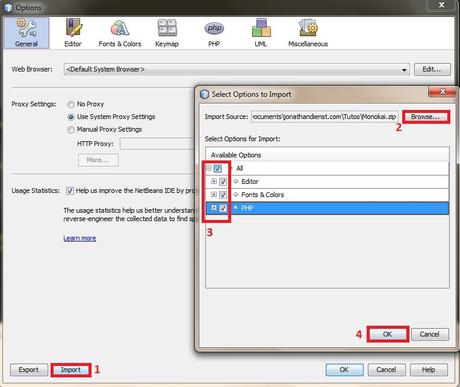Expand the PHP node in import tree
460x387 pixels.
(214, 208)
